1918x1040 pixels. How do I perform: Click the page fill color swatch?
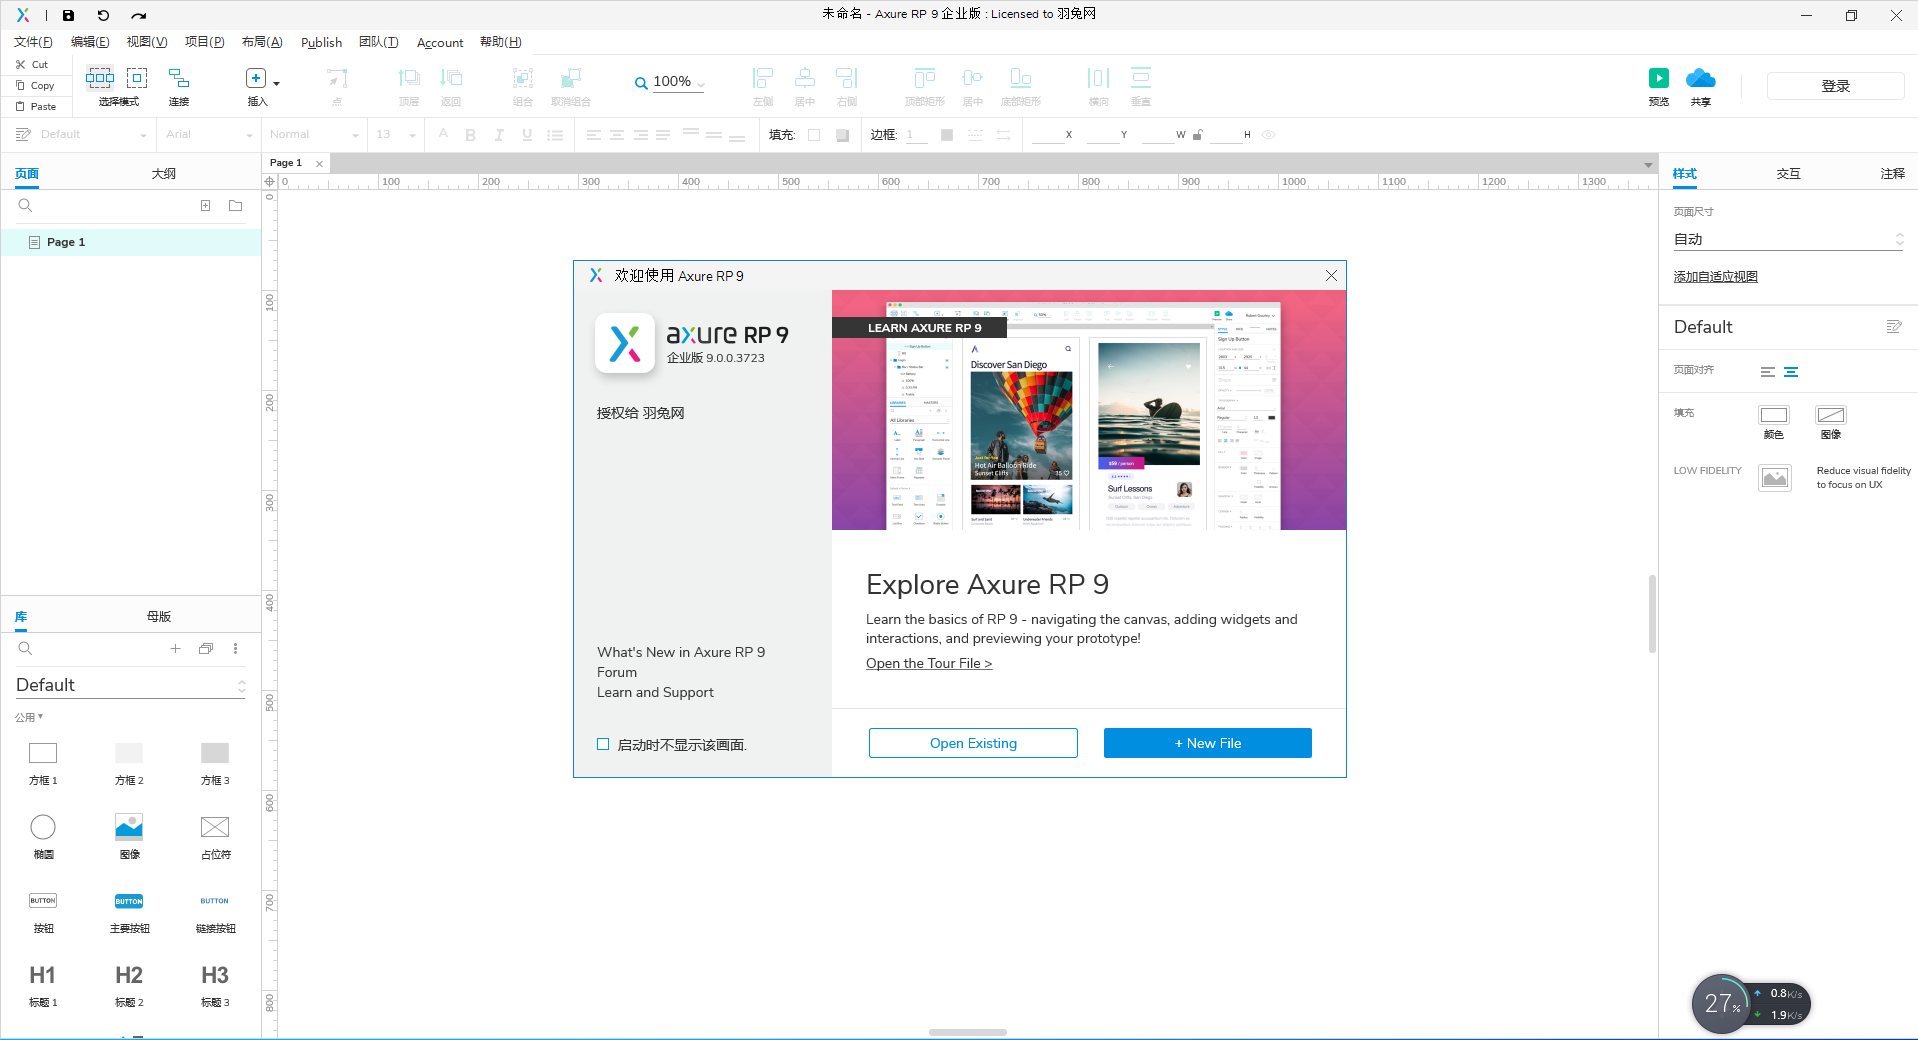tap(1773, 415)
